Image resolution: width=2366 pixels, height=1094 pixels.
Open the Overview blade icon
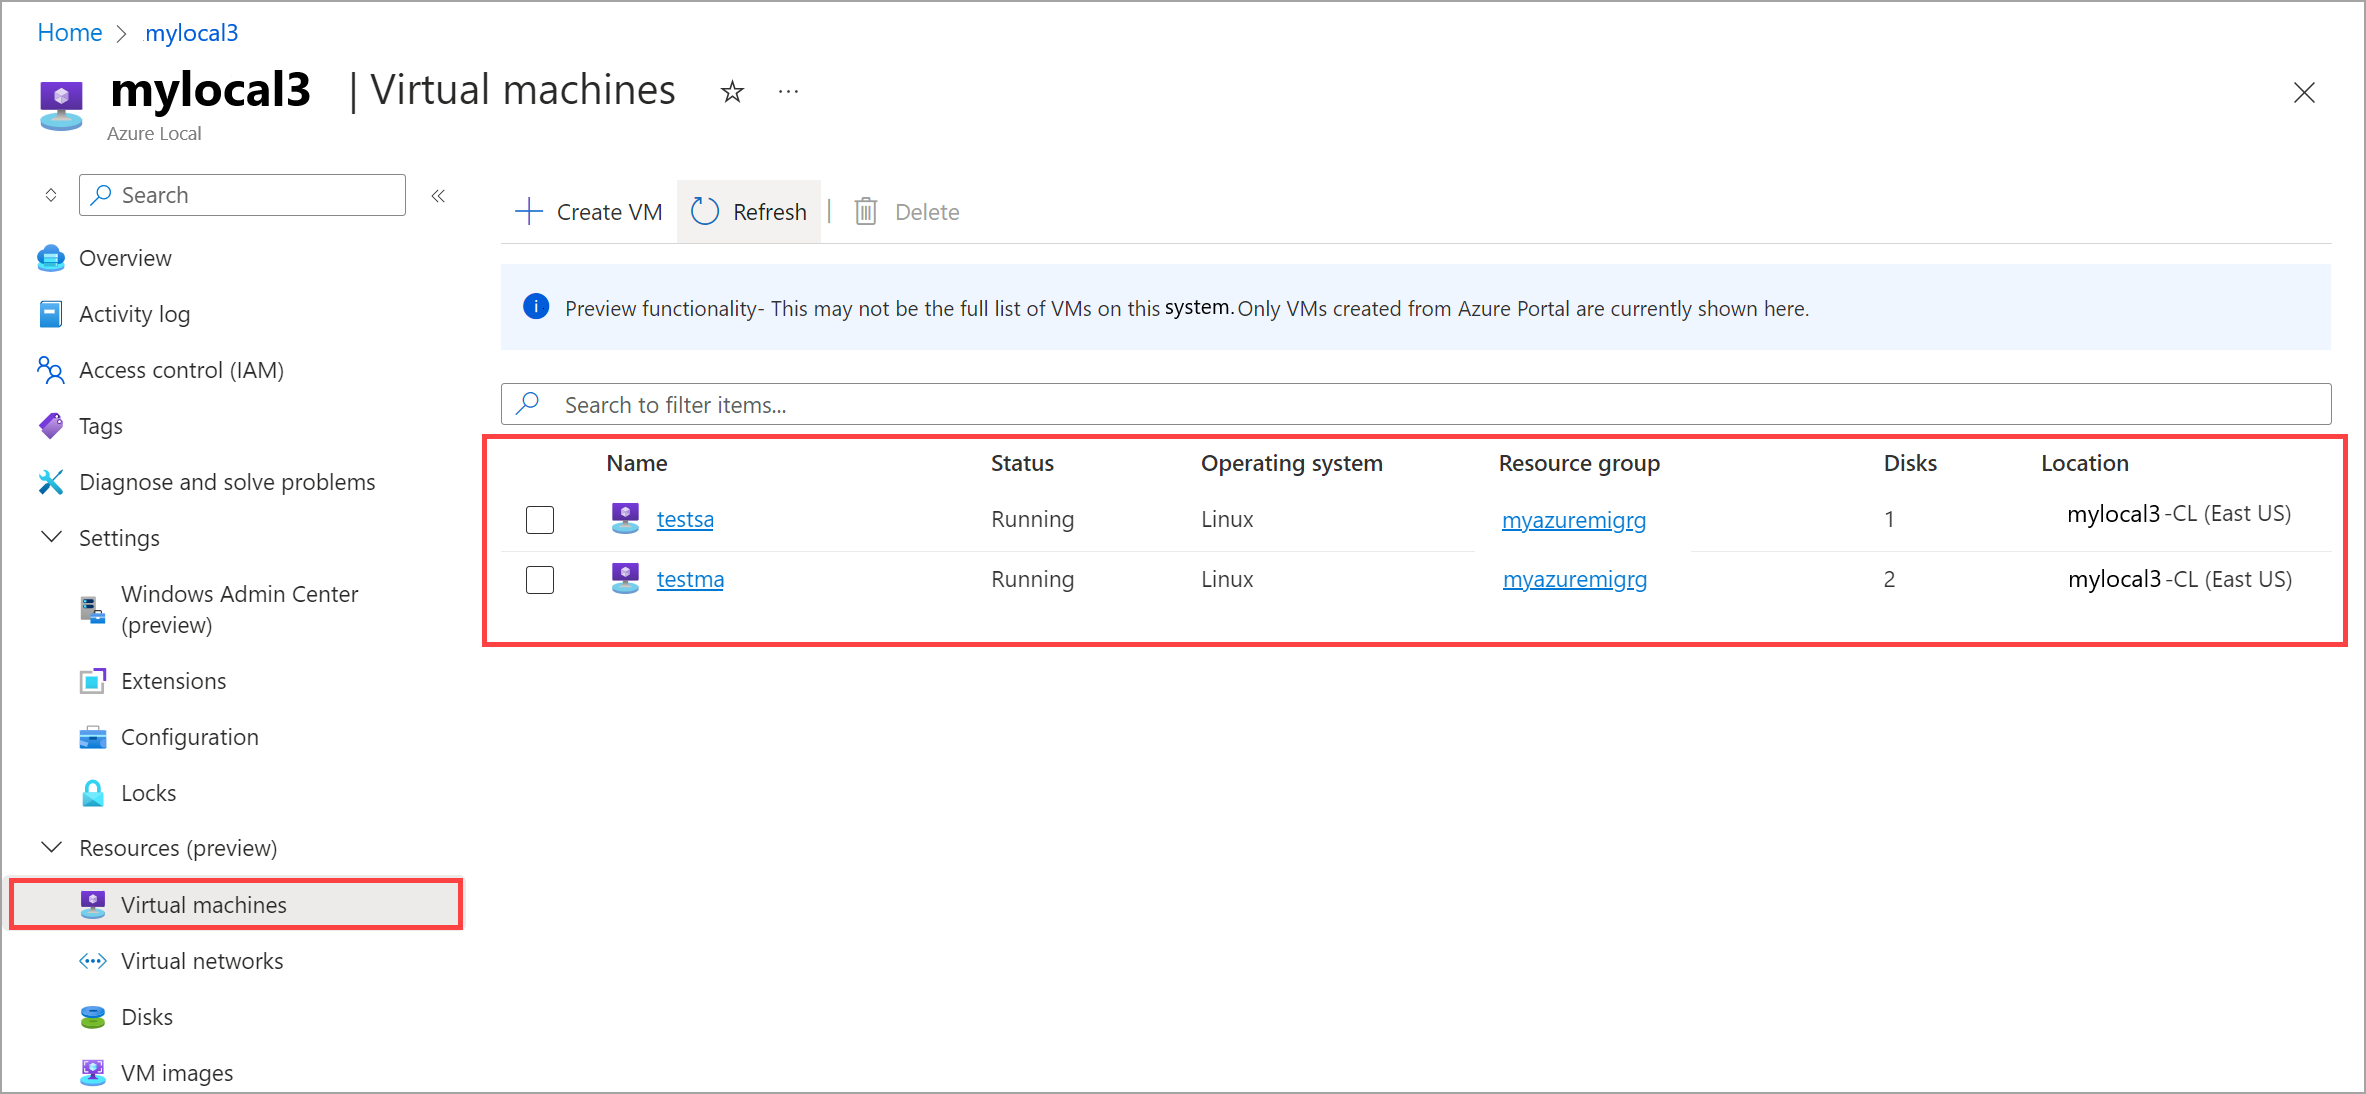click(51, 258)
